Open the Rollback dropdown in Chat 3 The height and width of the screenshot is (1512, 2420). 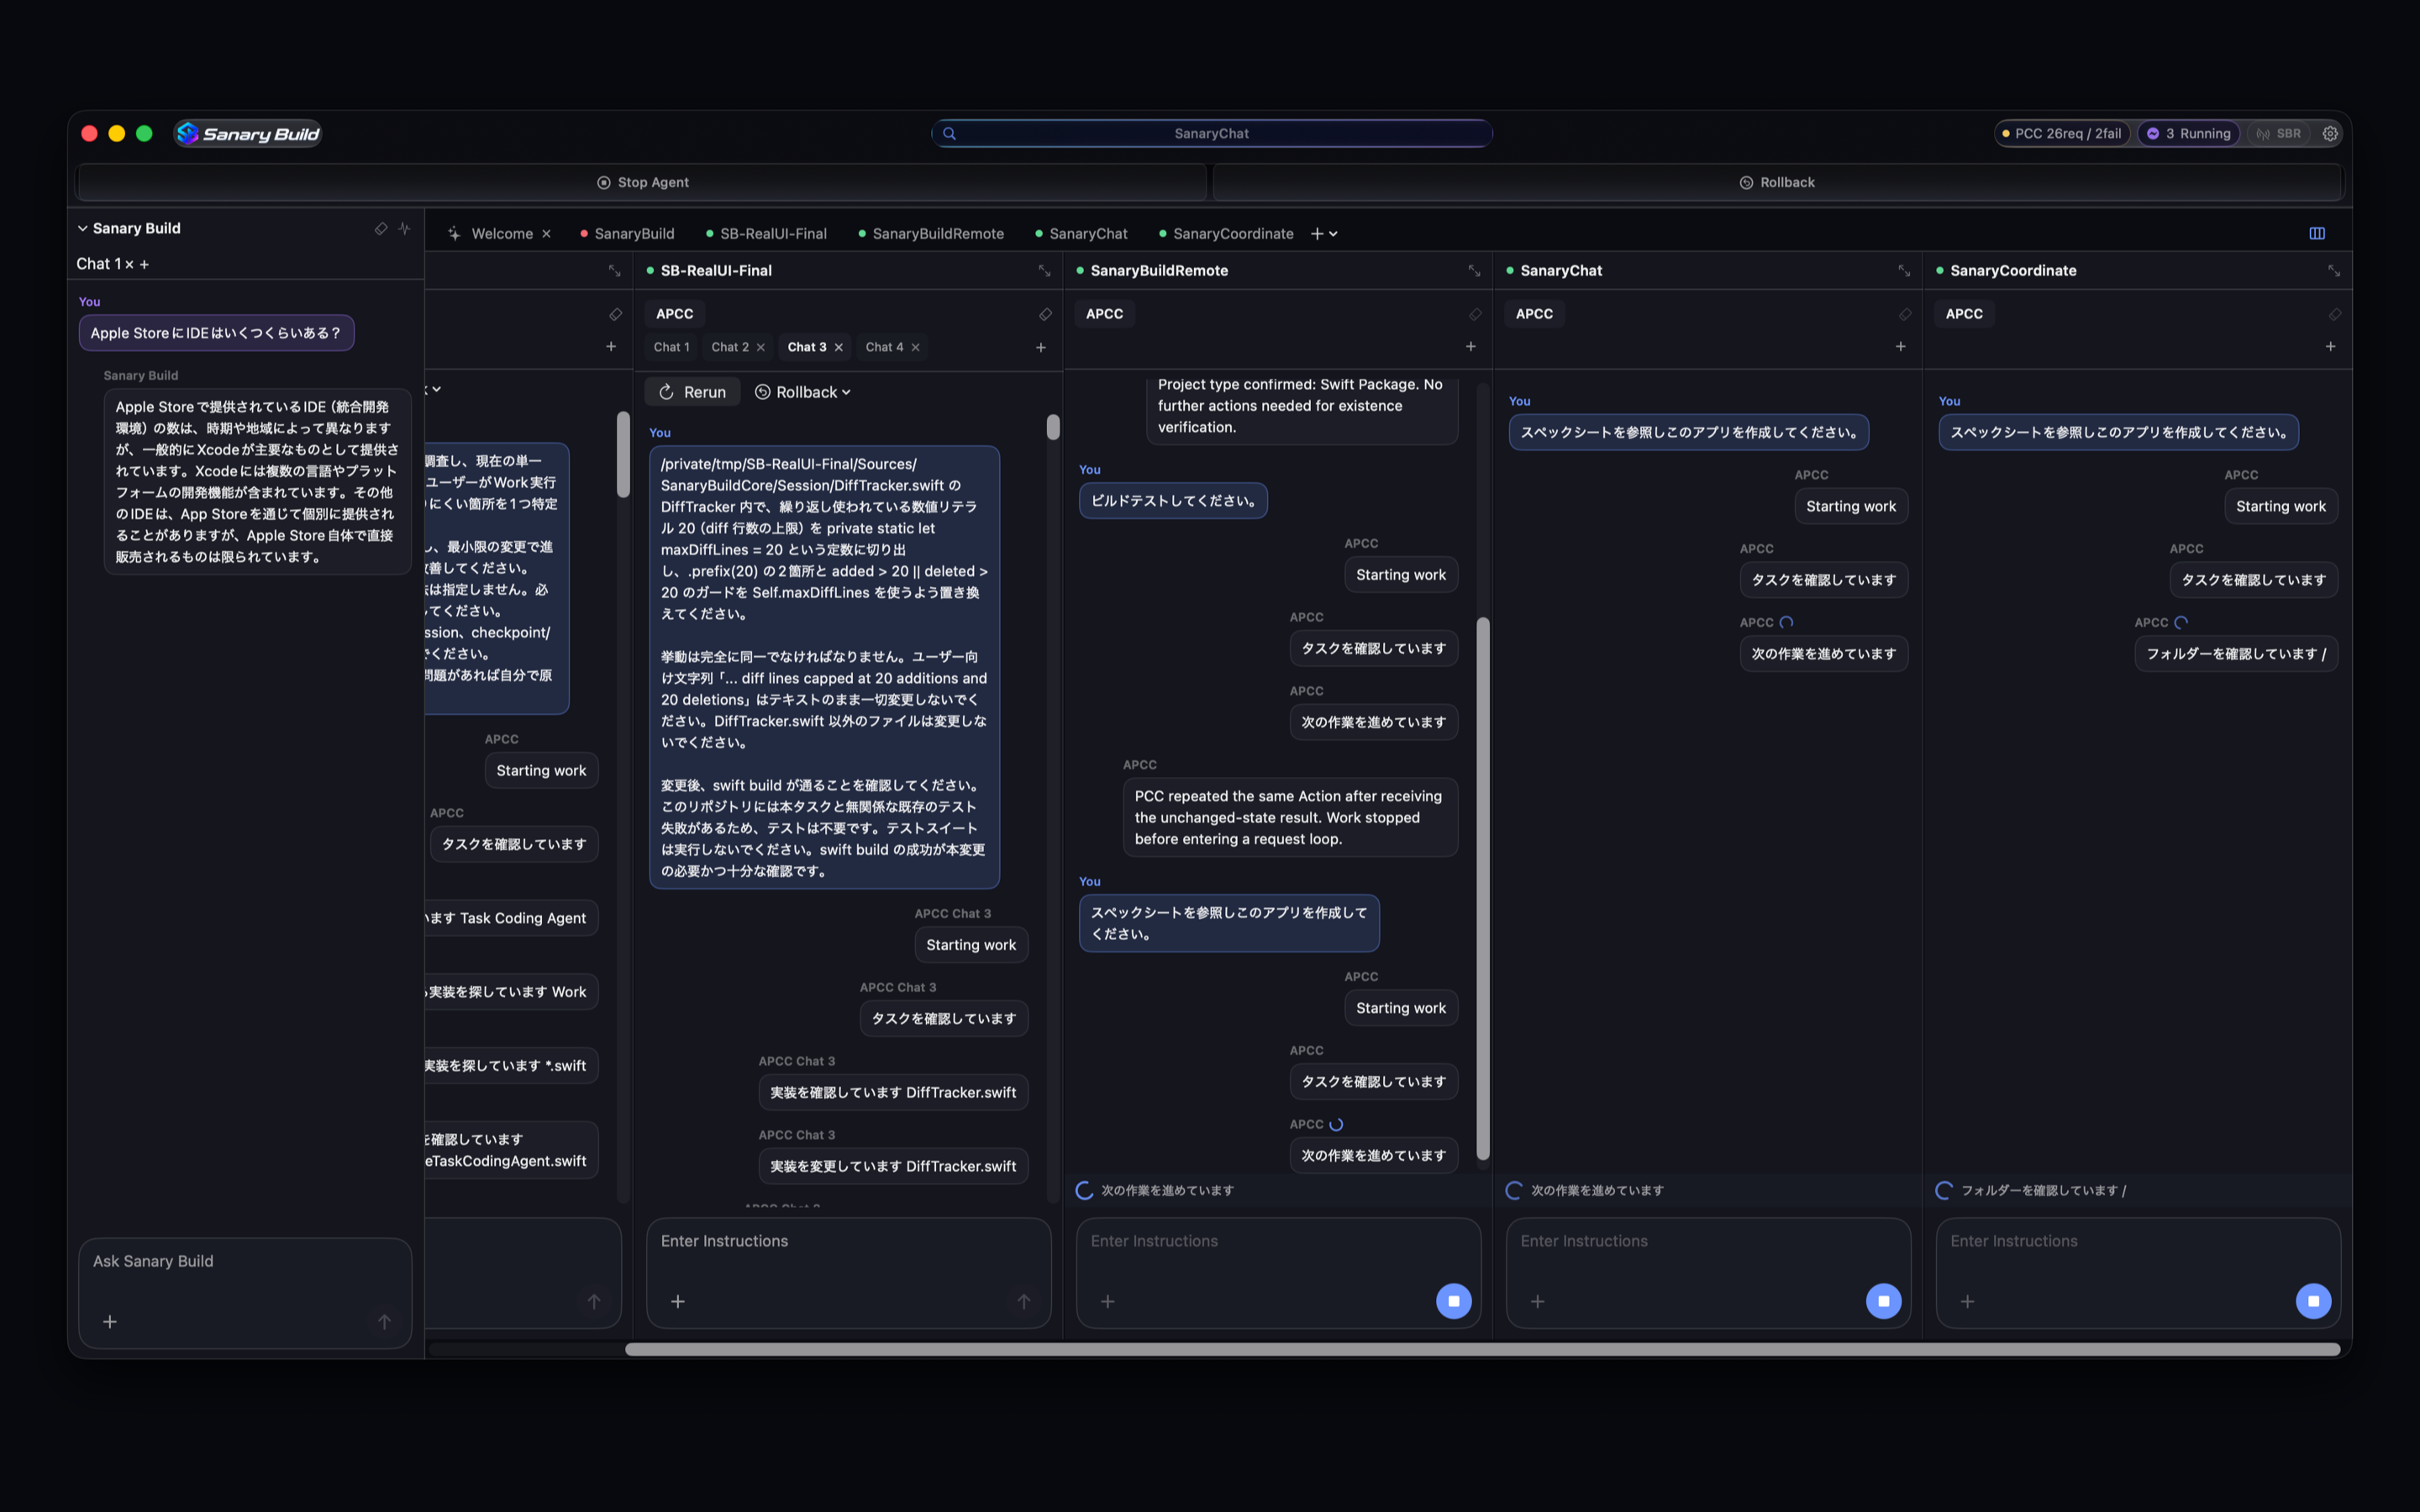(803, 392)
